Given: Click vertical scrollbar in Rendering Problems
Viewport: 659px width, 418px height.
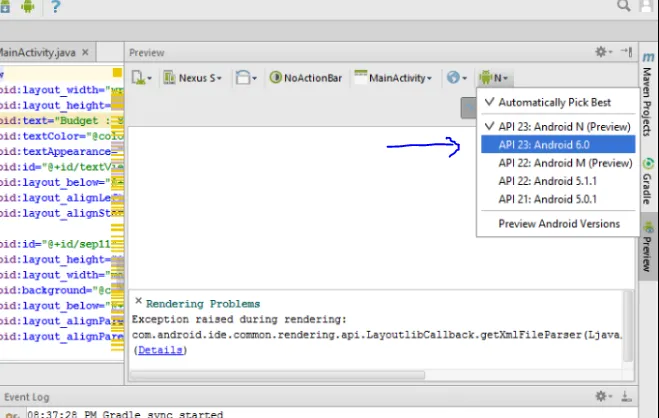Looking at the screenshot, I should (x=628, y=326).
